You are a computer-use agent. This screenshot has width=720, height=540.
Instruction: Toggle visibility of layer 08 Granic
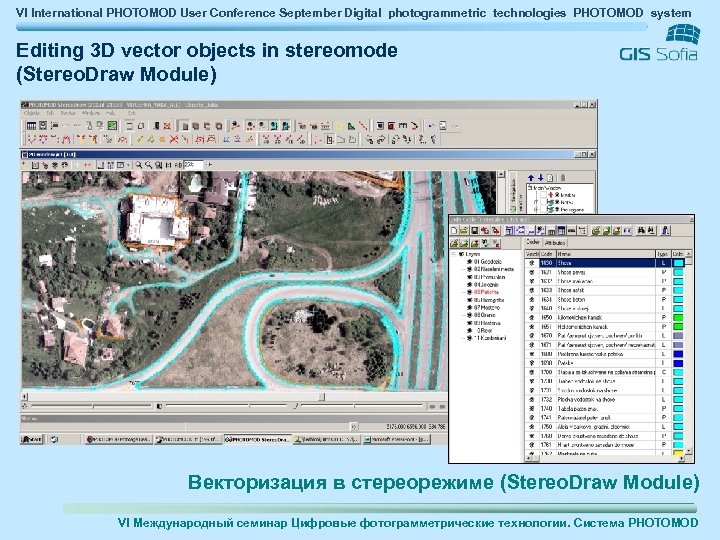pyautogui.click(x=469, y=315)
